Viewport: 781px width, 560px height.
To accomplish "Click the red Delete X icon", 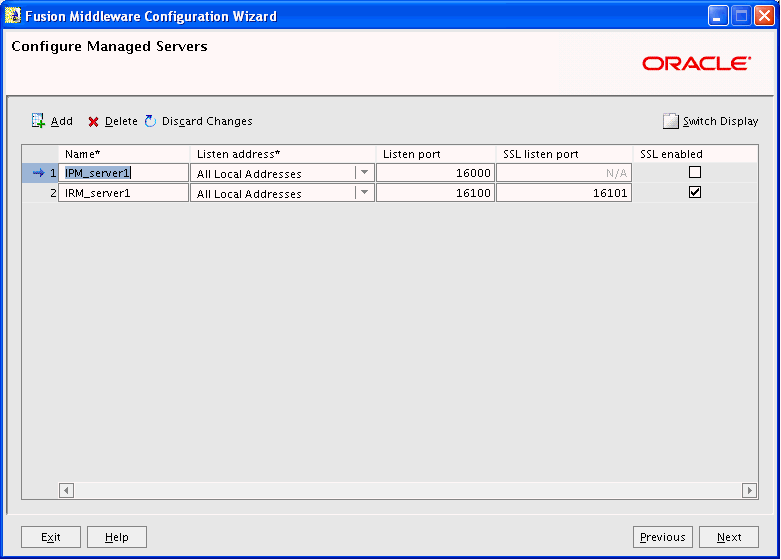I will coord(93,122).
